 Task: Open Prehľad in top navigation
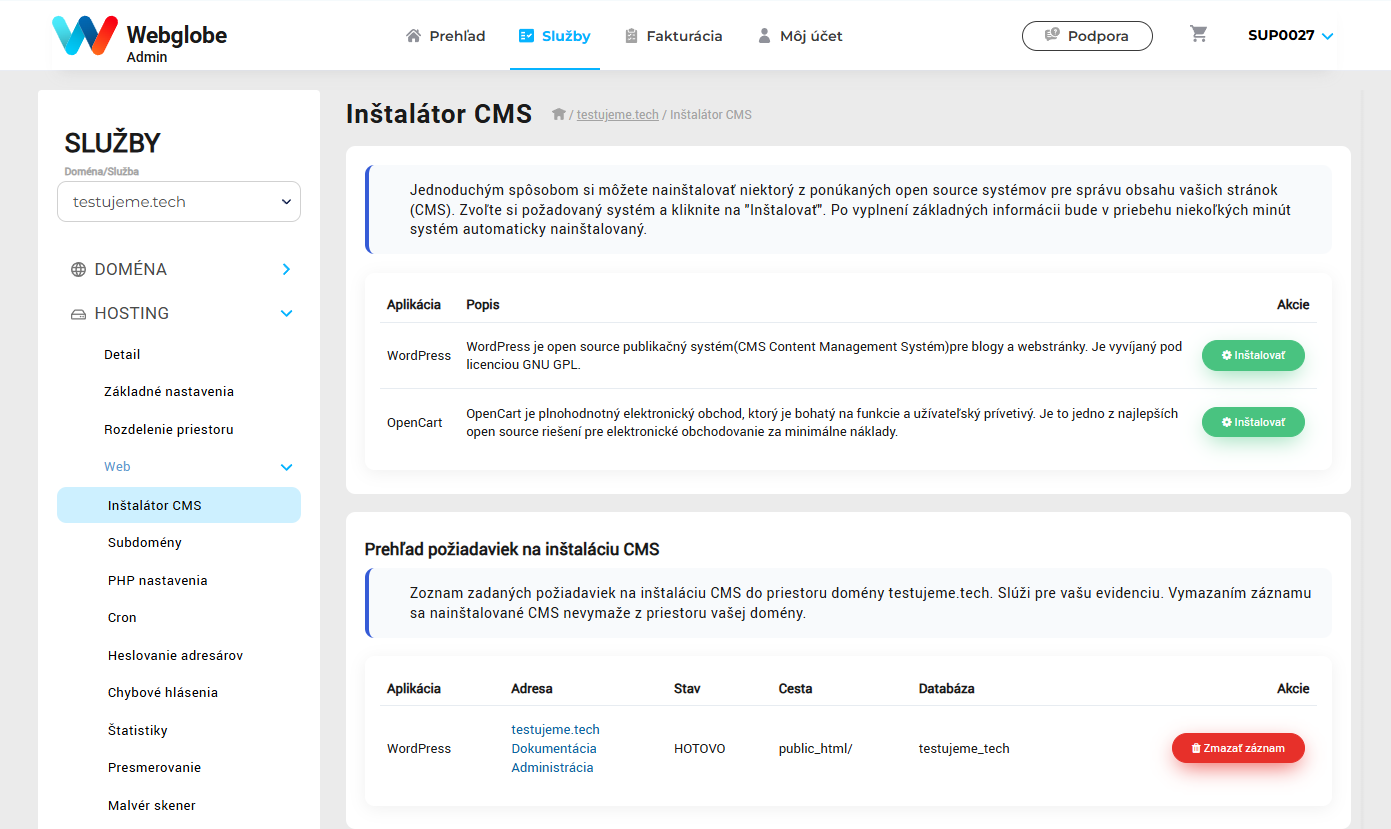coord(445,36)
